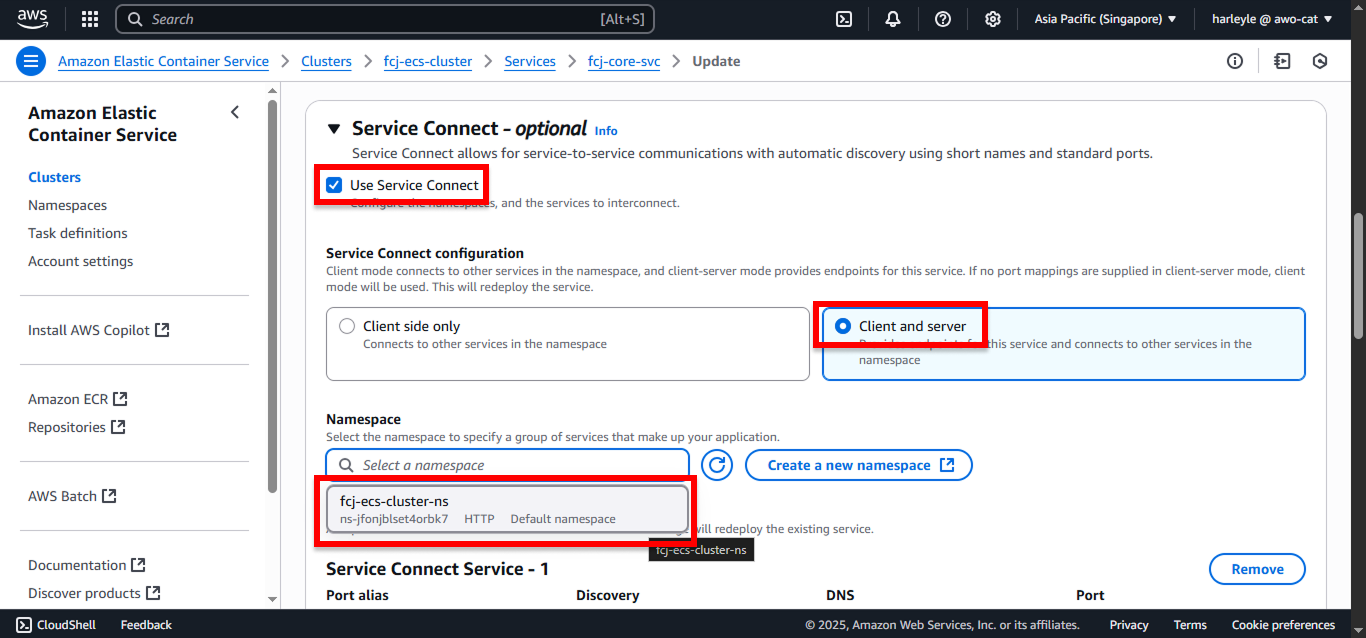The width and height of the screenshot is (1366, 638).
Task: Click the external link icon beside Documentation
Action: coord(139,565)
